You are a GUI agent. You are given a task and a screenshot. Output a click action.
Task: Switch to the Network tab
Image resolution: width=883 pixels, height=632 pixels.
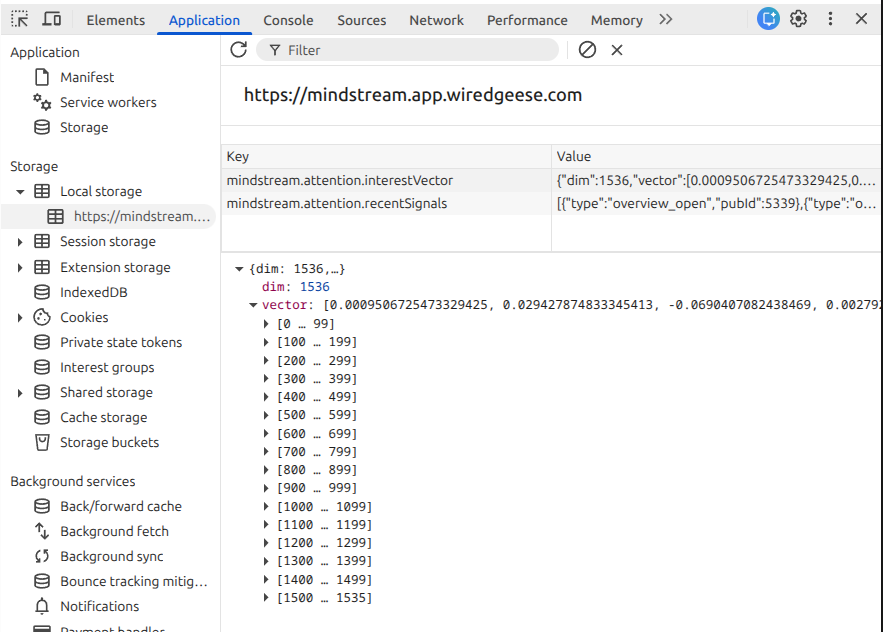pos(436,20)
